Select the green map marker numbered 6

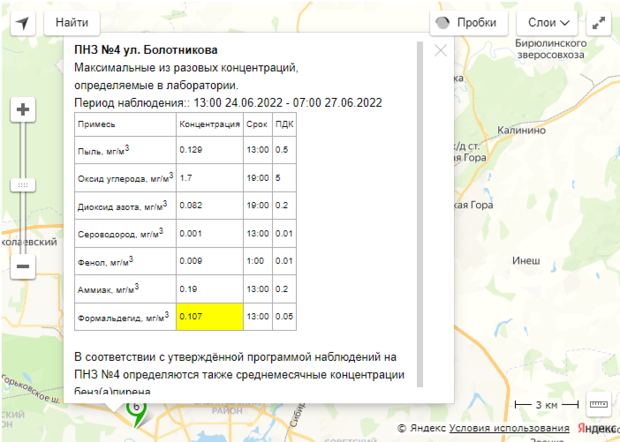[x=135, y=410]
